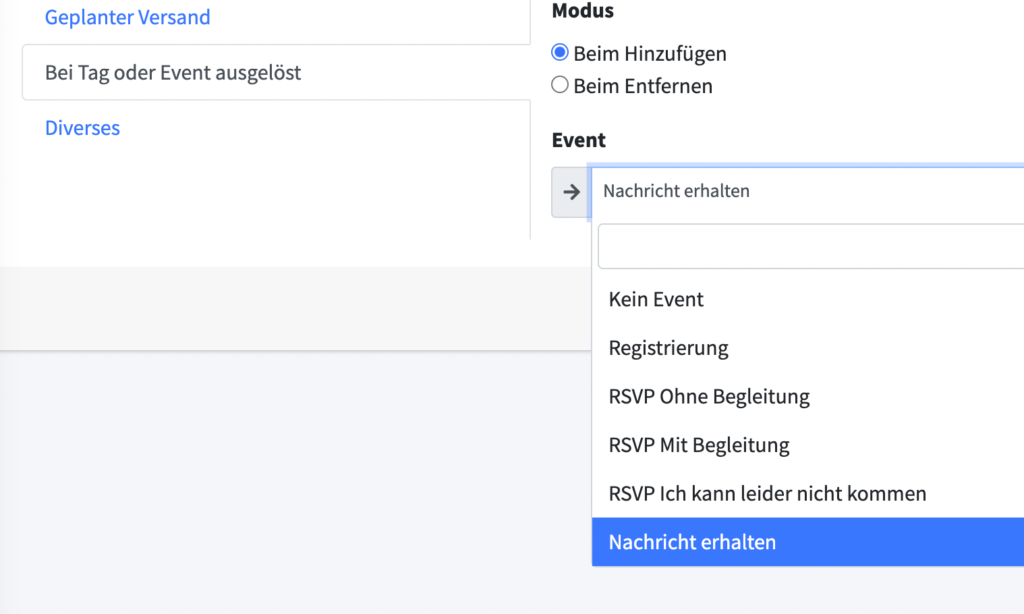This screenshot has width=1024, height=614.
Task: Click the 'Event' field label
Action: pos(579,141)
